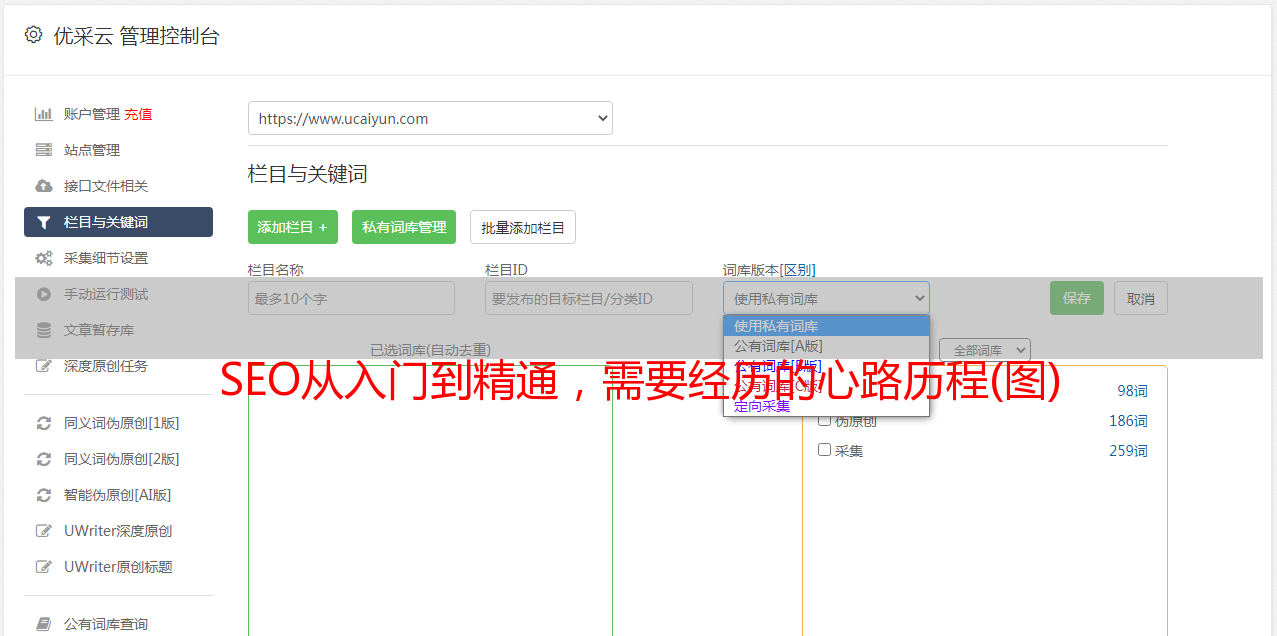Click the gear icon beside 优采云 管理控制台
Screen dimensions: 1277x636
(33, 35)
